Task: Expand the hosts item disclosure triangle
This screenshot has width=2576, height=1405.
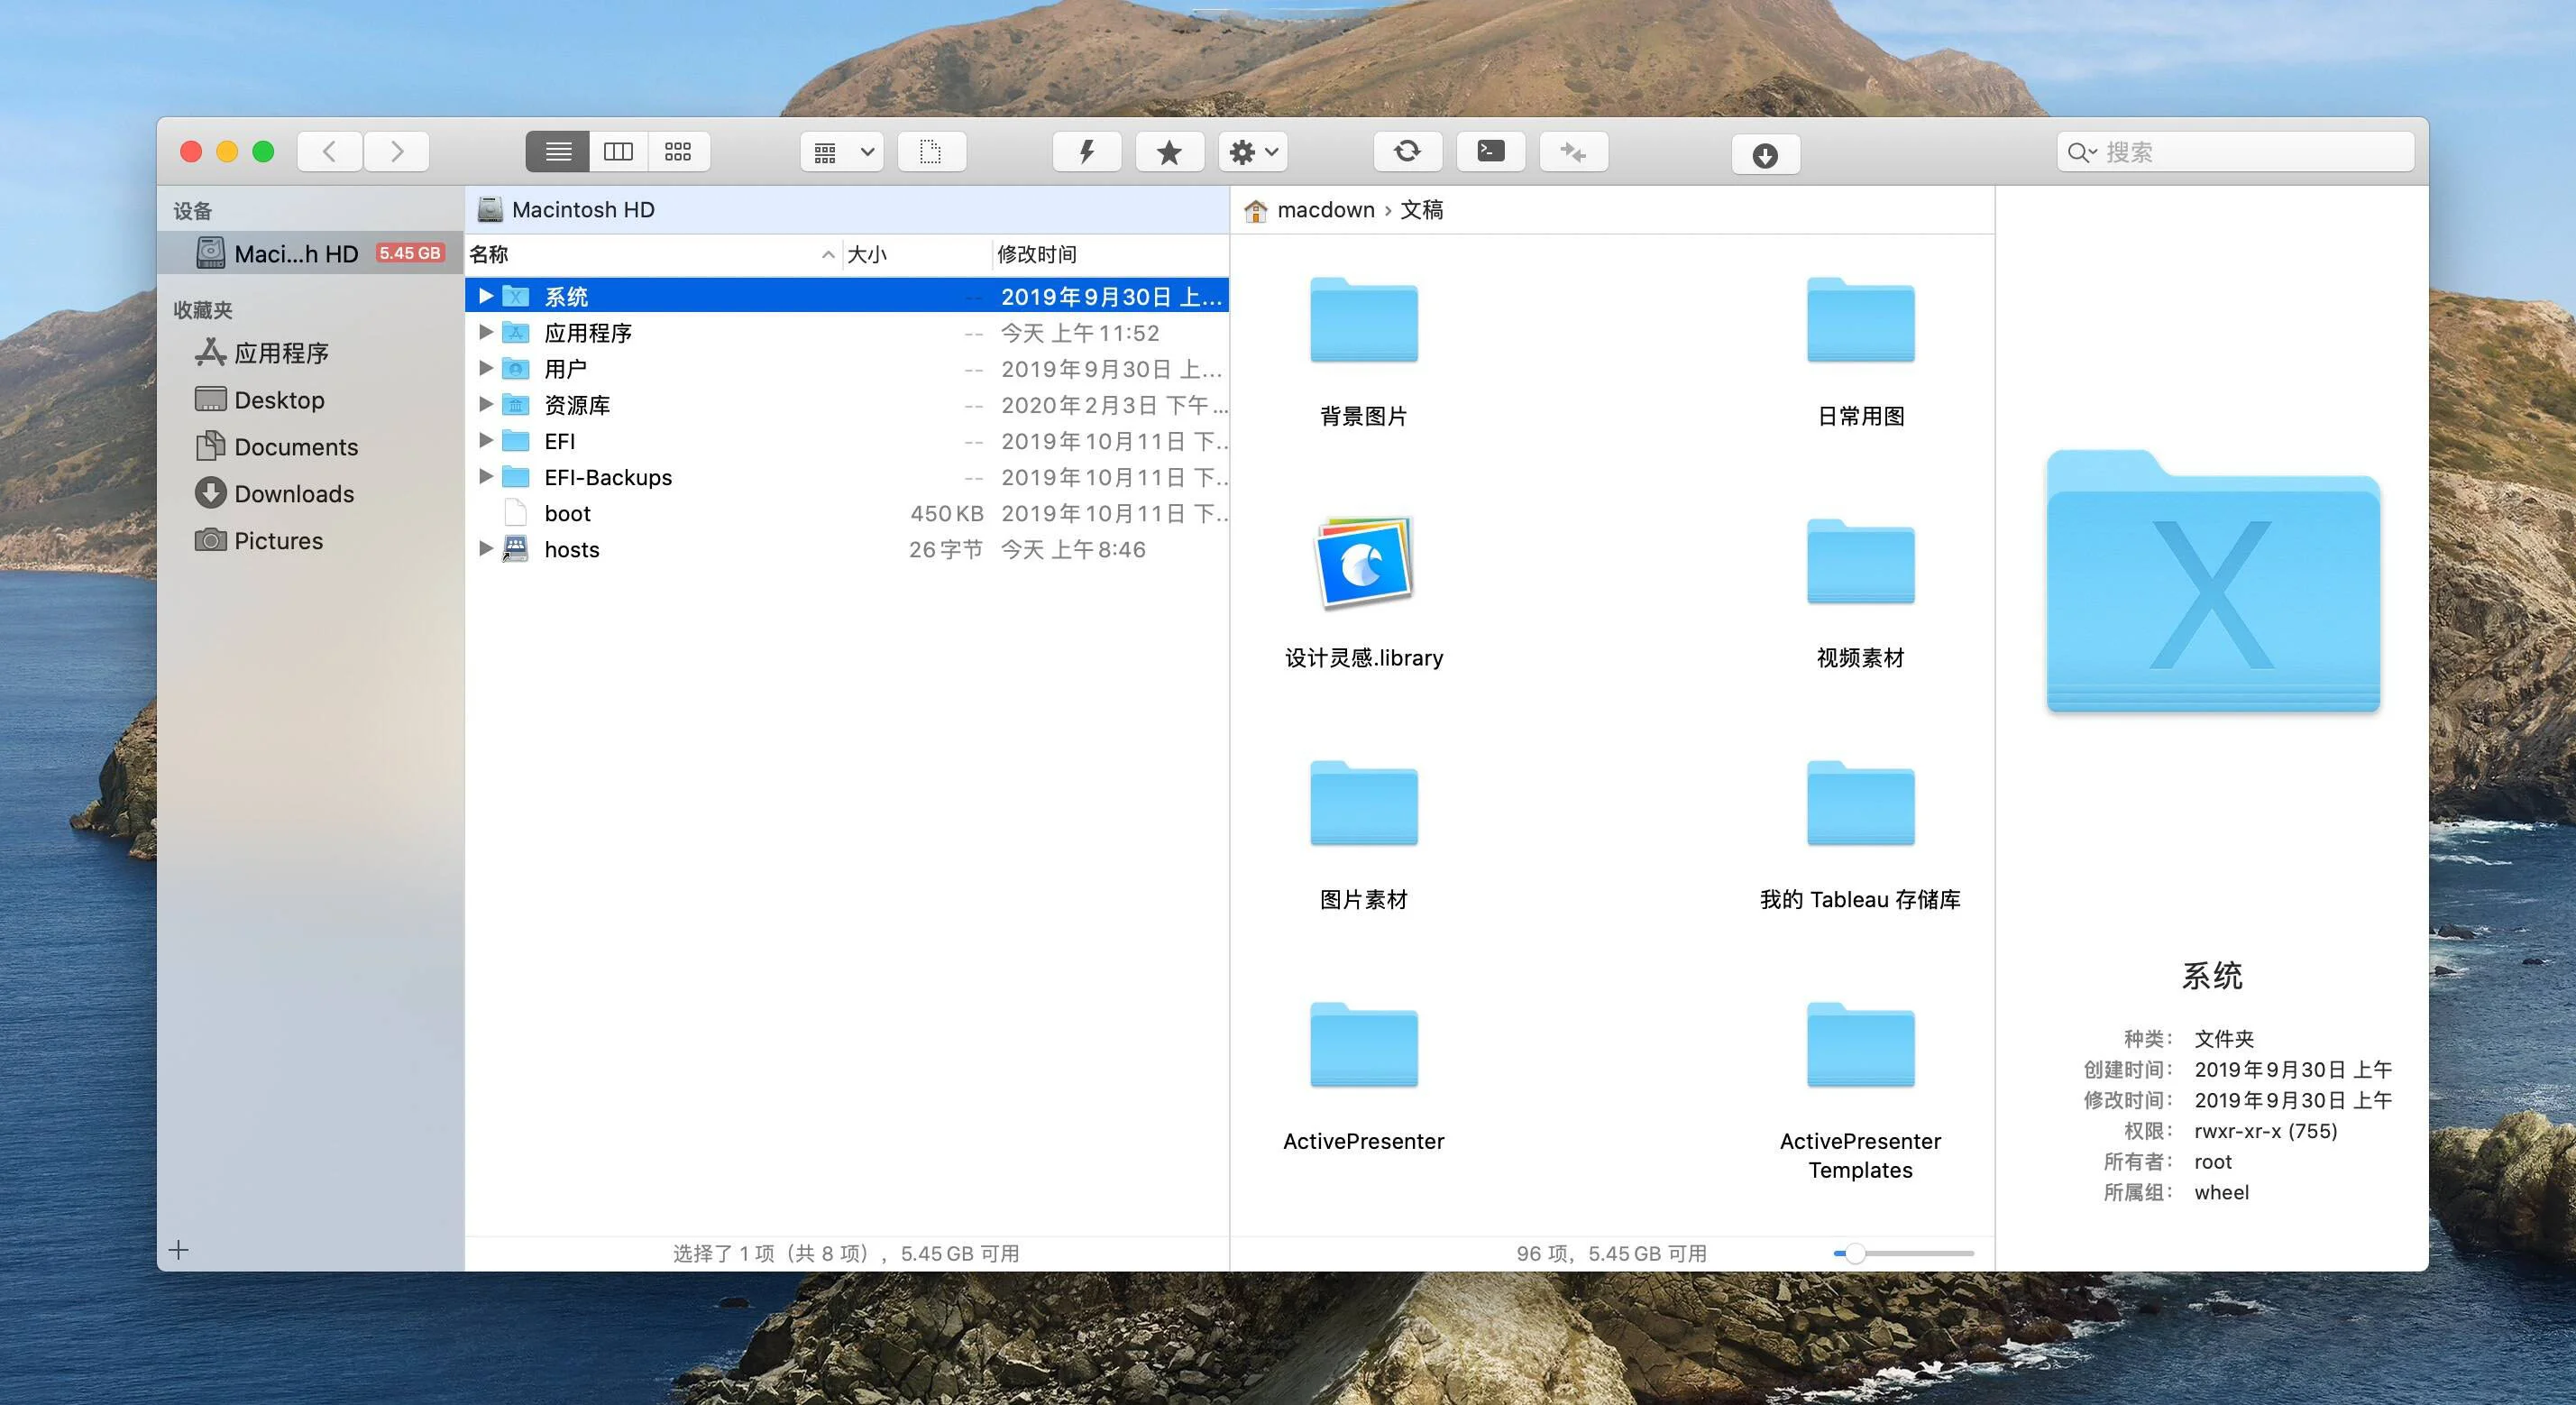Action: pos(486,548)
